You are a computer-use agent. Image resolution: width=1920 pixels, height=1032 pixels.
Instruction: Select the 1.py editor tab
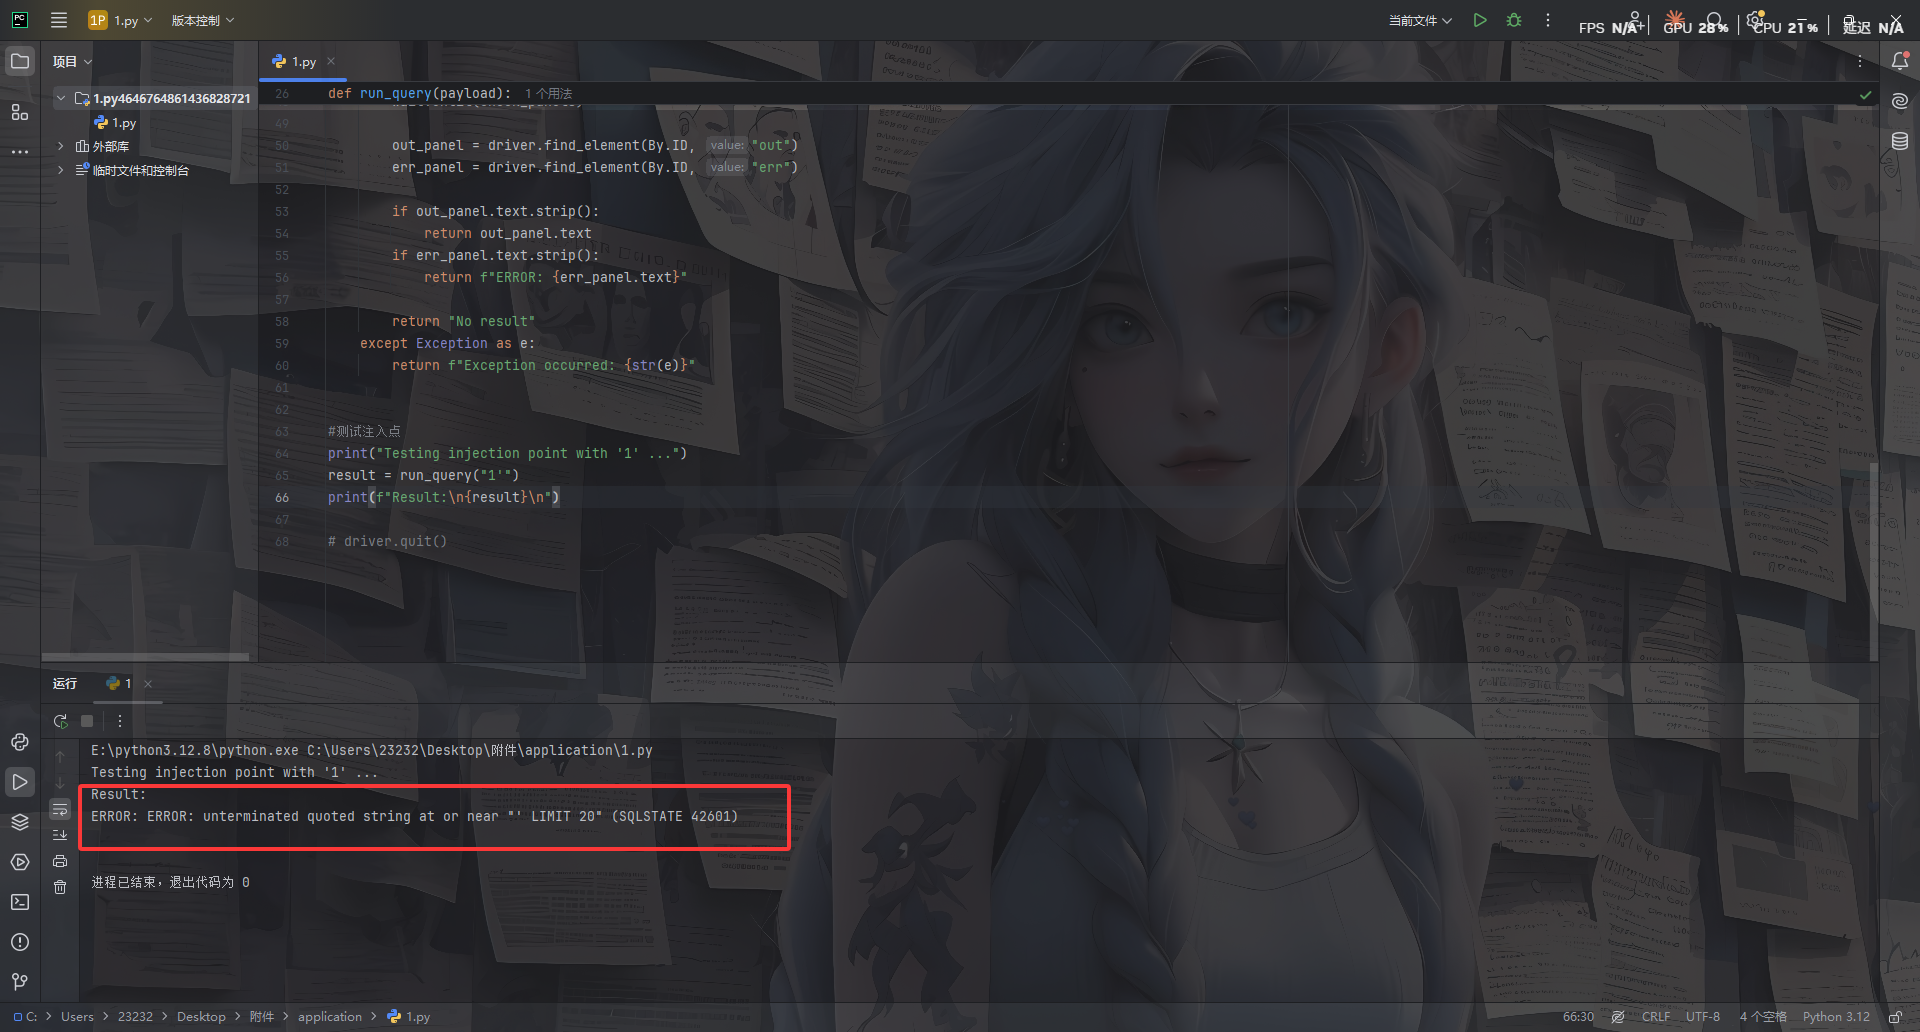[303, 62]
